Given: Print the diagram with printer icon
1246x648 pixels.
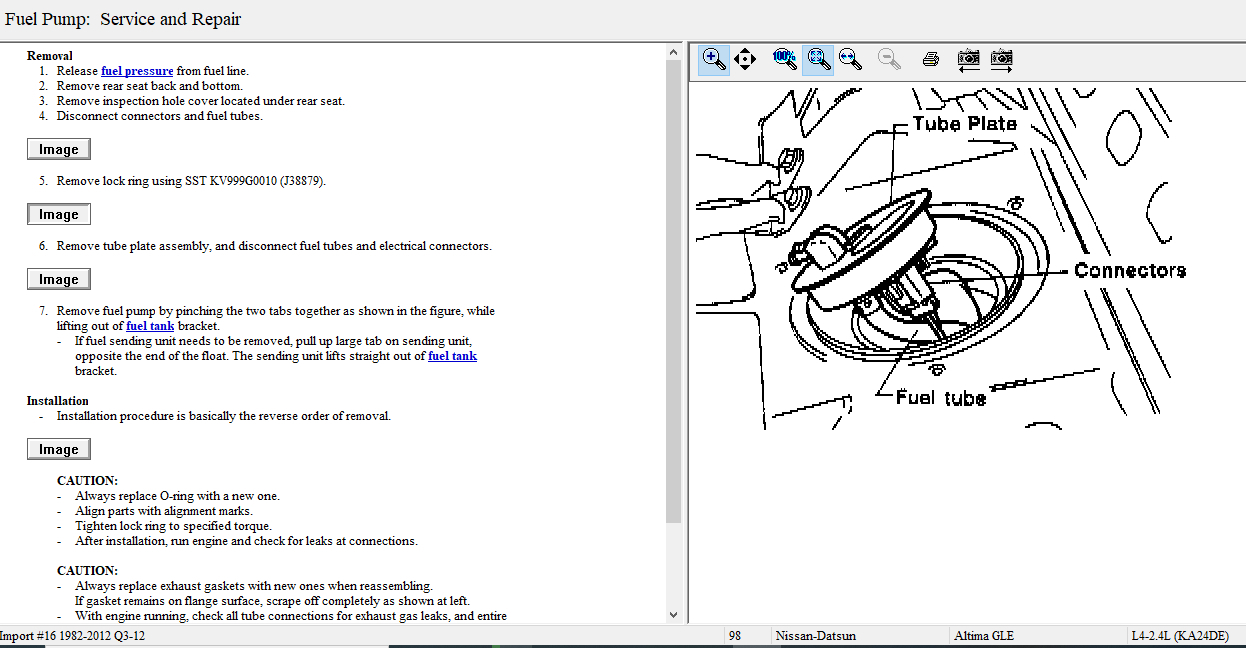Looking at the screenshot, I should [930, 59].
